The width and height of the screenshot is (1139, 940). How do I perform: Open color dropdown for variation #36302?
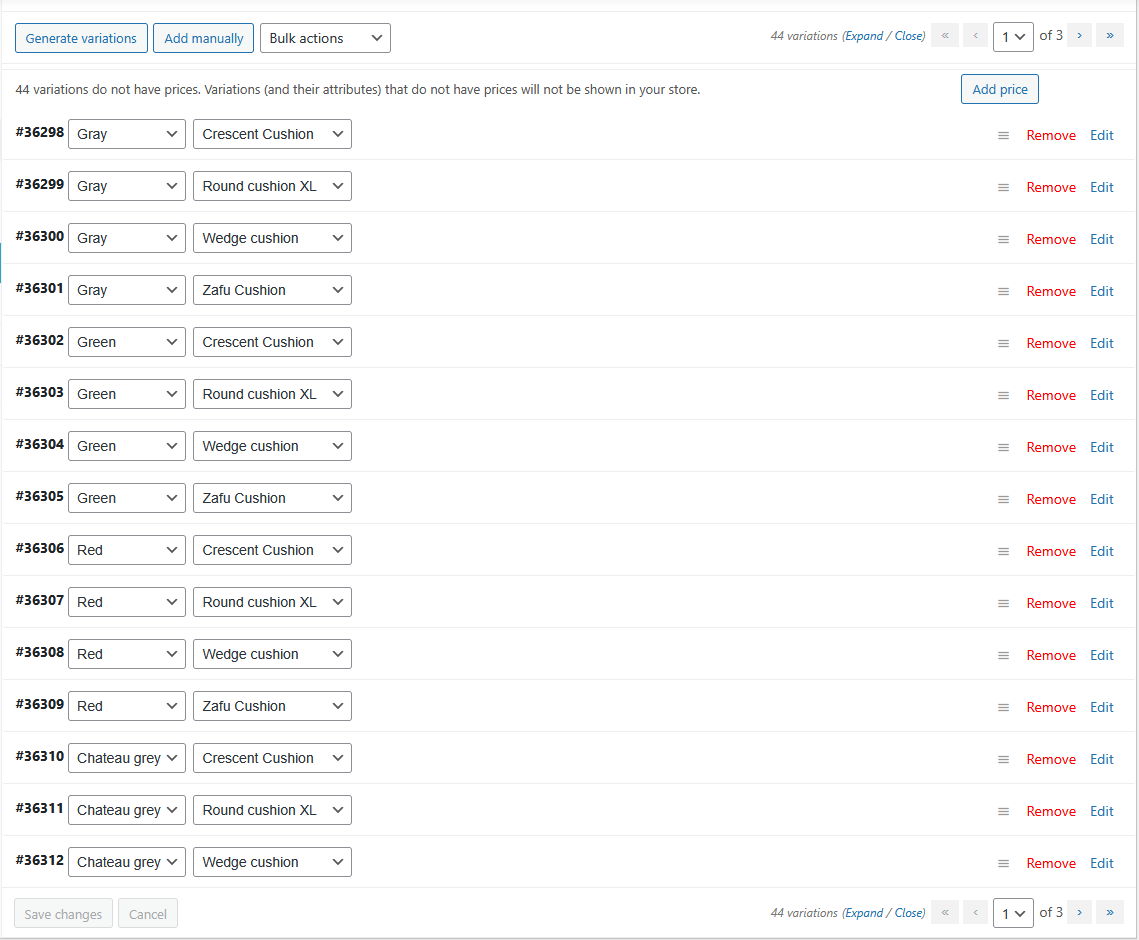tap(126, 342)
